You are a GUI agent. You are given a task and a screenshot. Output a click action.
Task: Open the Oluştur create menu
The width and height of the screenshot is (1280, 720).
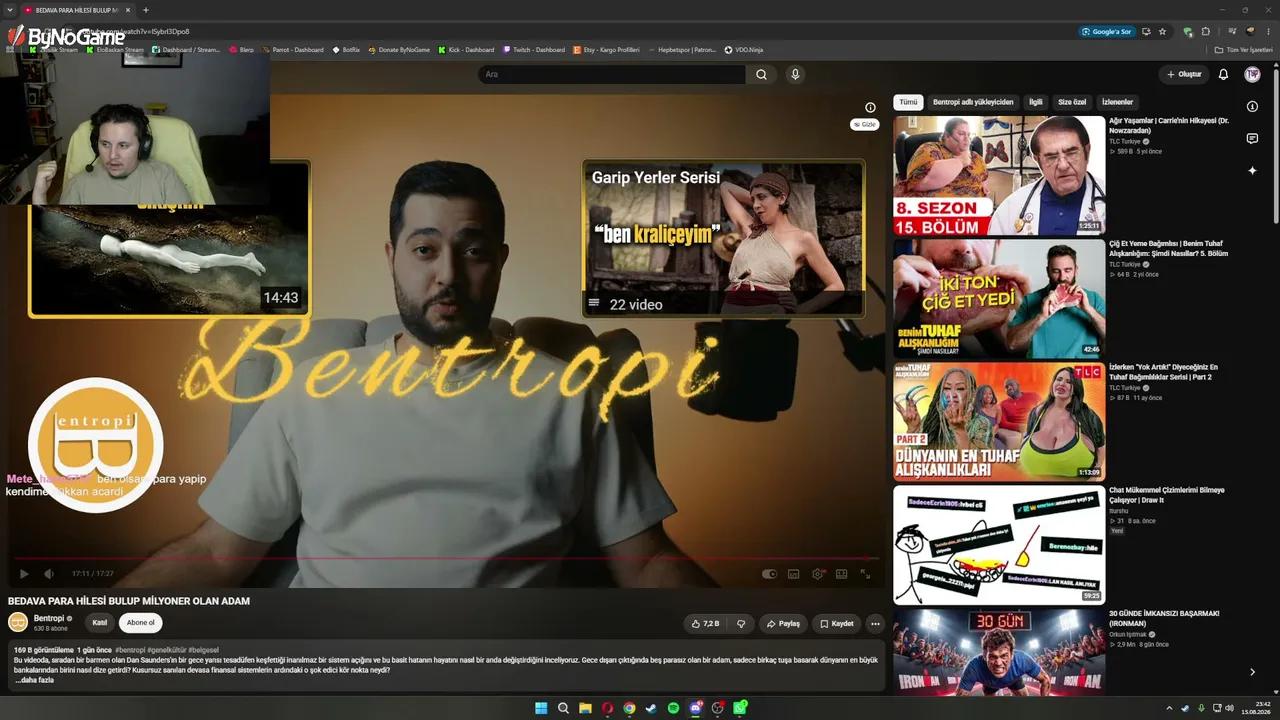click(x=1184, y=74)
